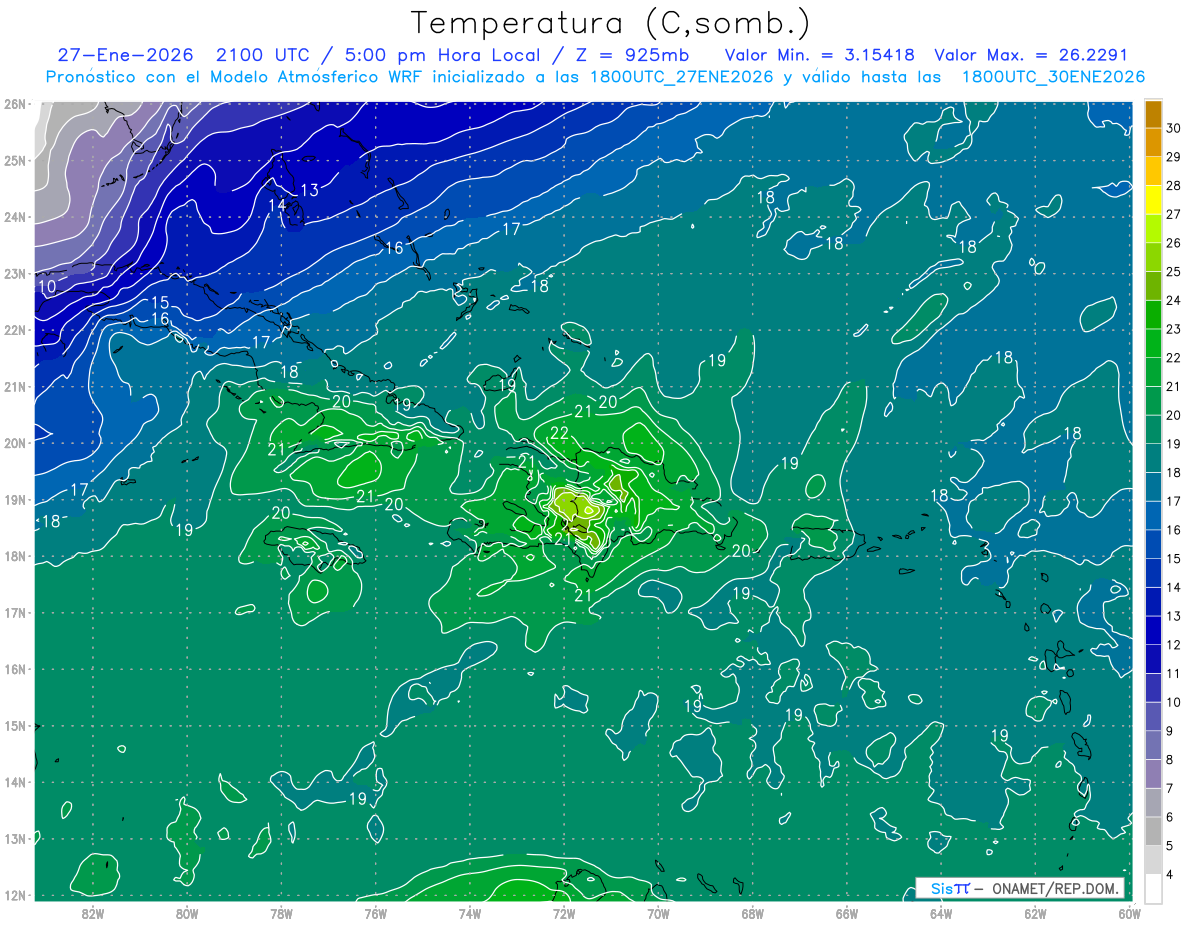The image size is (1200, 927).
Task: Click the "64W" longitude axis label
Action: pyautogui.click(x=941, y=912)
